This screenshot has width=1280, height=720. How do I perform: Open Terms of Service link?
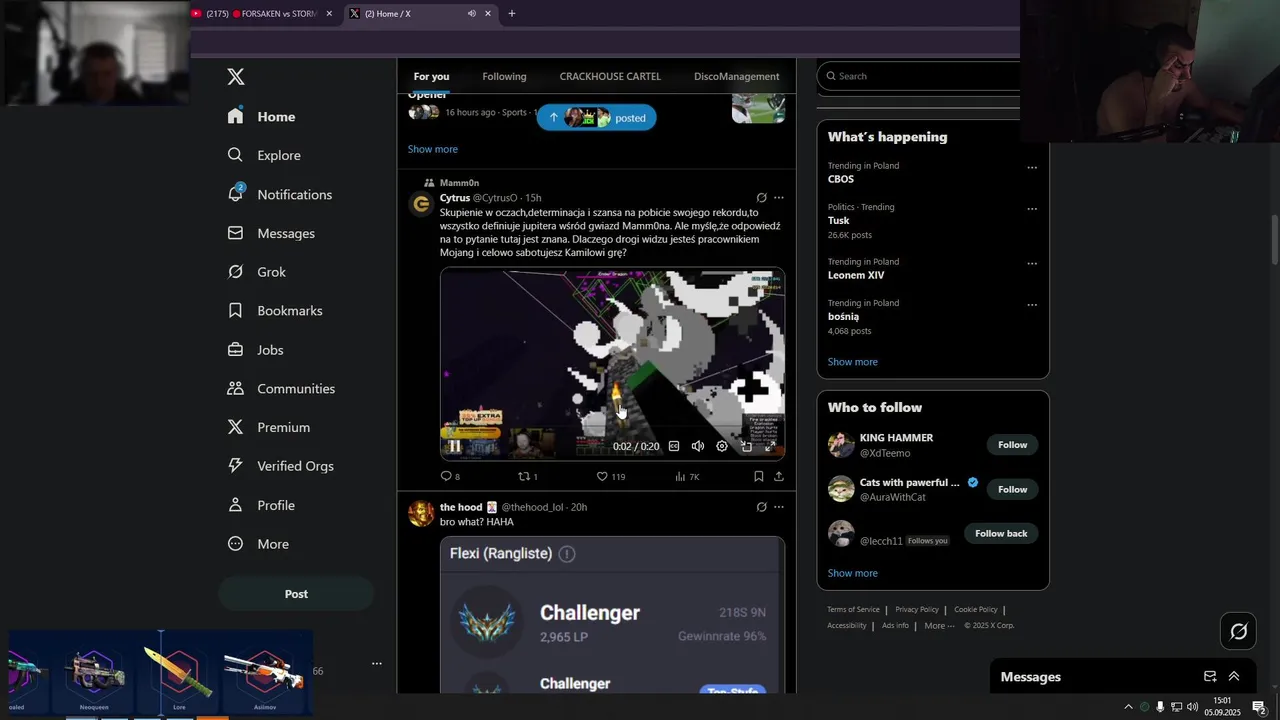pyautogui.click(x=853, y=610)
